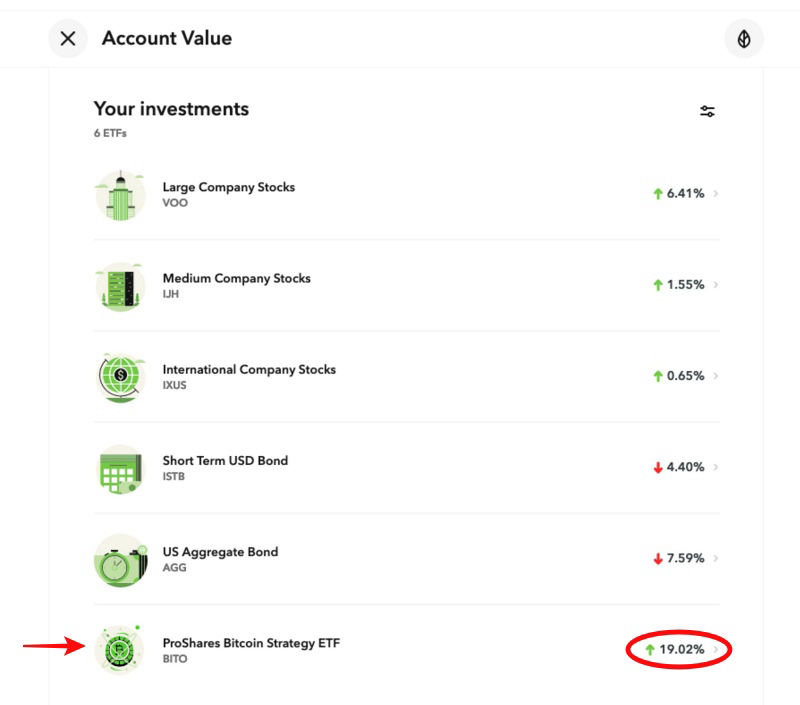This screenshot has height=705, width=800.
Task: Select the Medium Company Stocks icon
Action: [119, 286]
